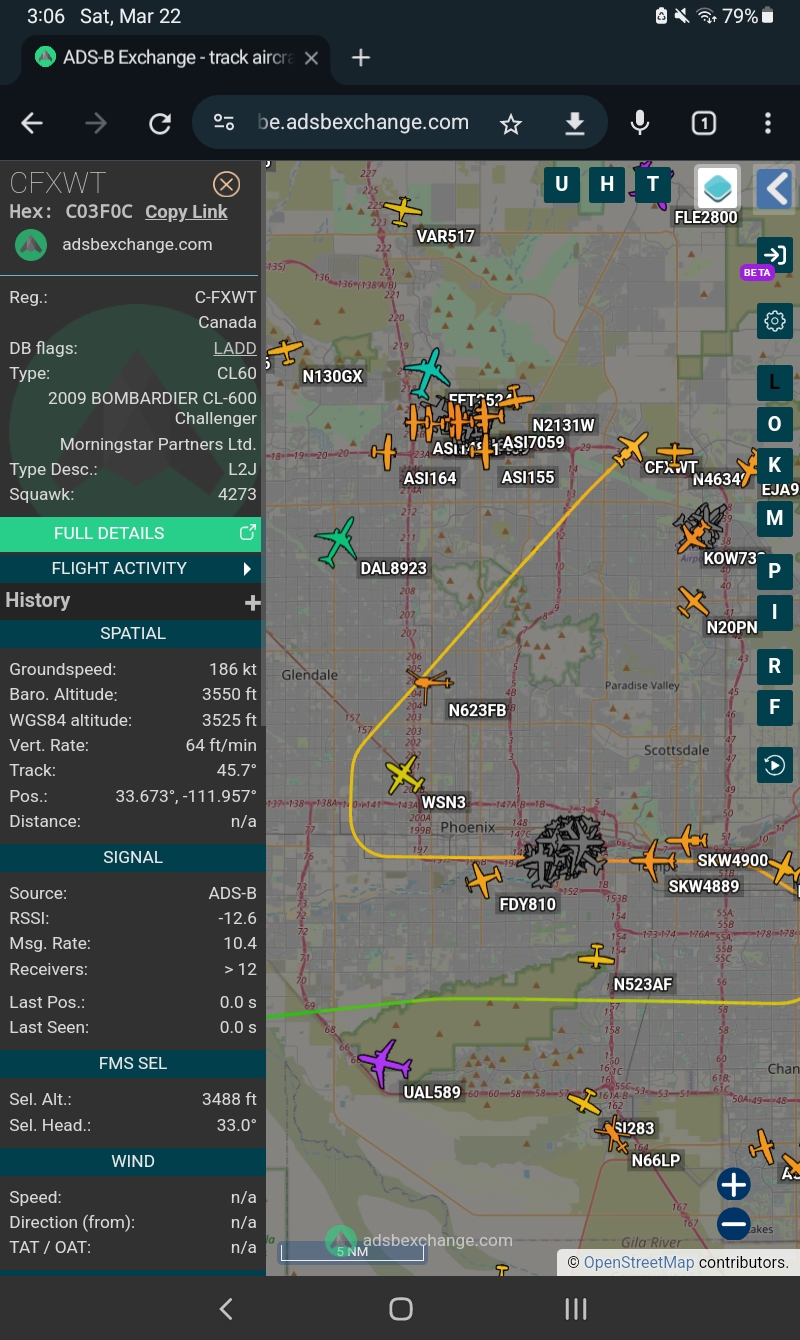Image resolution: width=800 pixels, height=1340 pixels.
Task: Select the CFXWT tracked aircraft icon
Action: click(631, 449)
